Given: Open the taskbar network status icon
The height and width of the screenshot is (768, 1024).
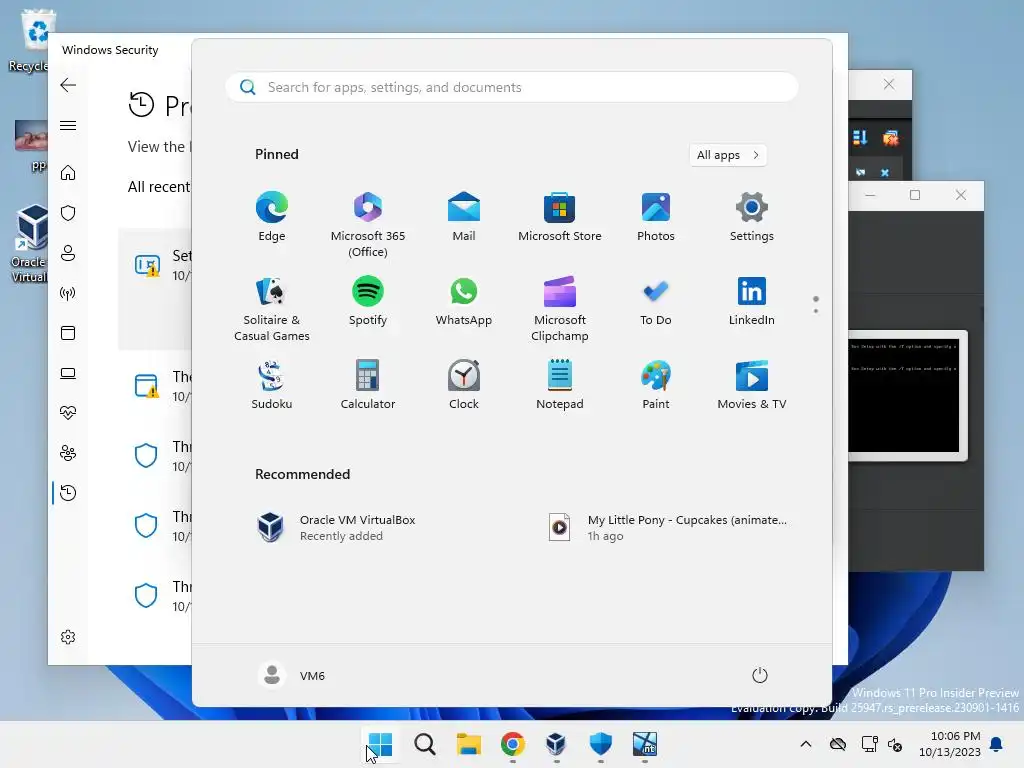Looking at the screenshot, I should coord(869,744).
